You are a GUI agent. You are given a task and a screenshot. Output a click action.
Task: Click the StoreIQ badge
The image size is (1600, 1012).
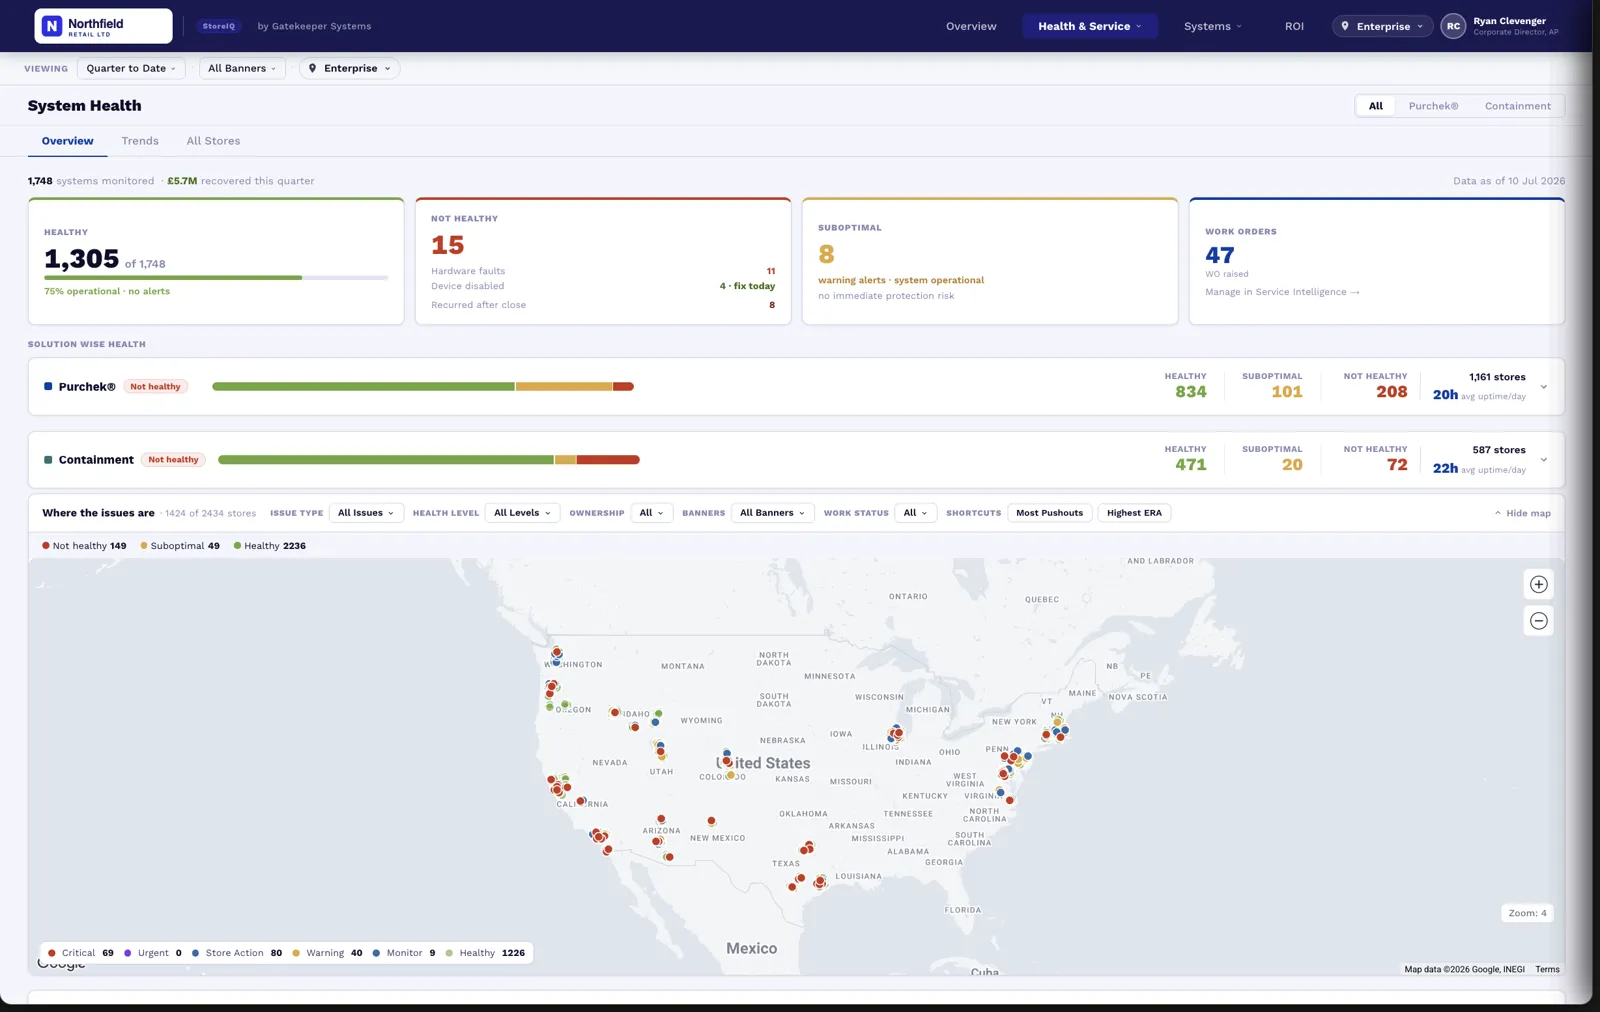coord(218,26)
